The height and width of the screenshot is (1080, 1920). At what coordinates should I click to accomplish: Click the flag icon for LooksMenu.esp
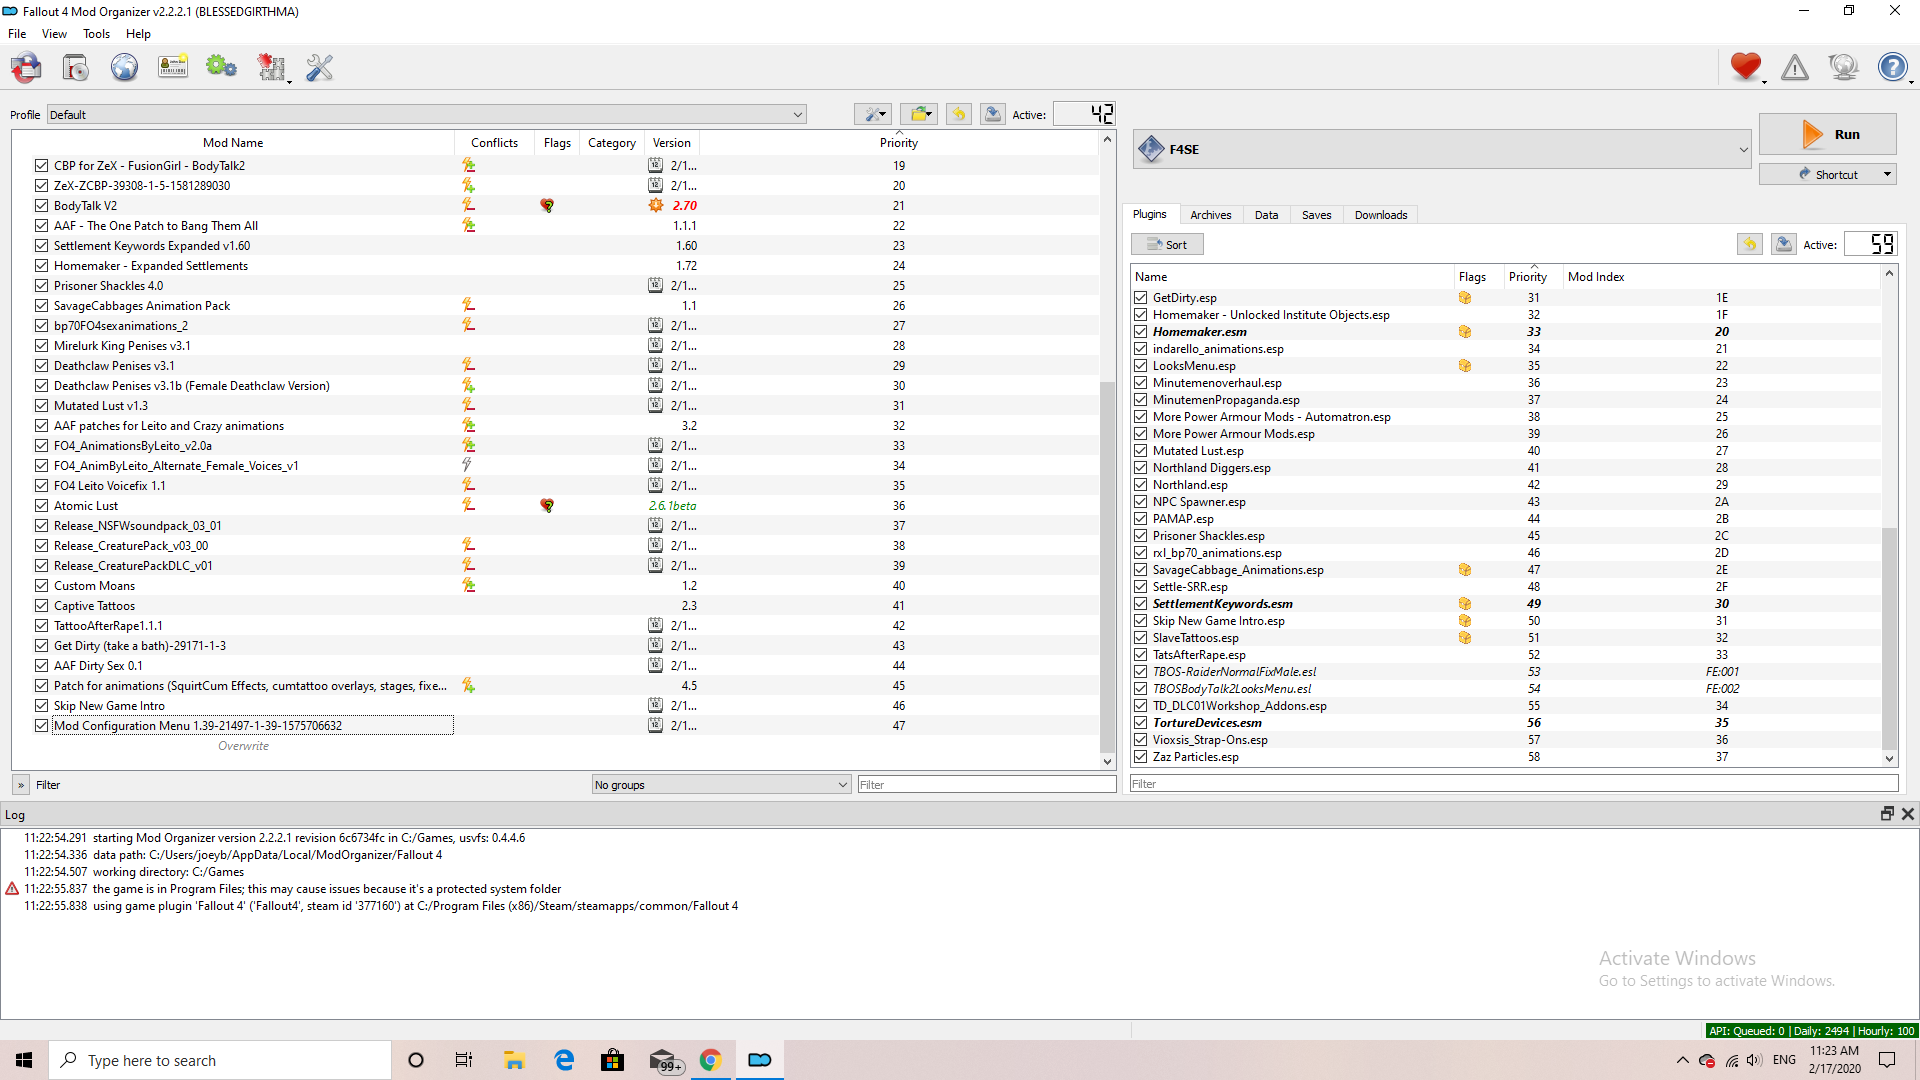tap(1465, 366)
